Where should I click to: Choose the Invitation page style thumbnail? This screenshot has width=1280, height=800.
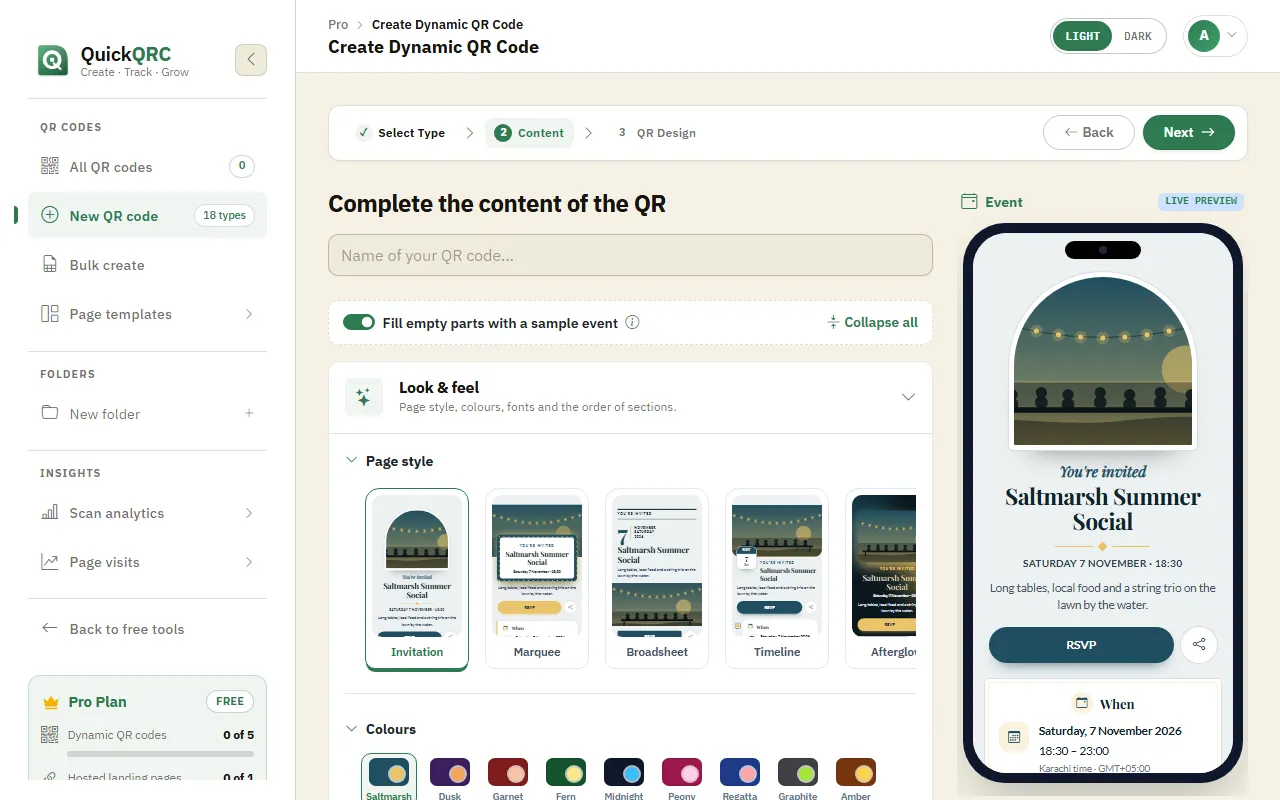coord(417,578)
